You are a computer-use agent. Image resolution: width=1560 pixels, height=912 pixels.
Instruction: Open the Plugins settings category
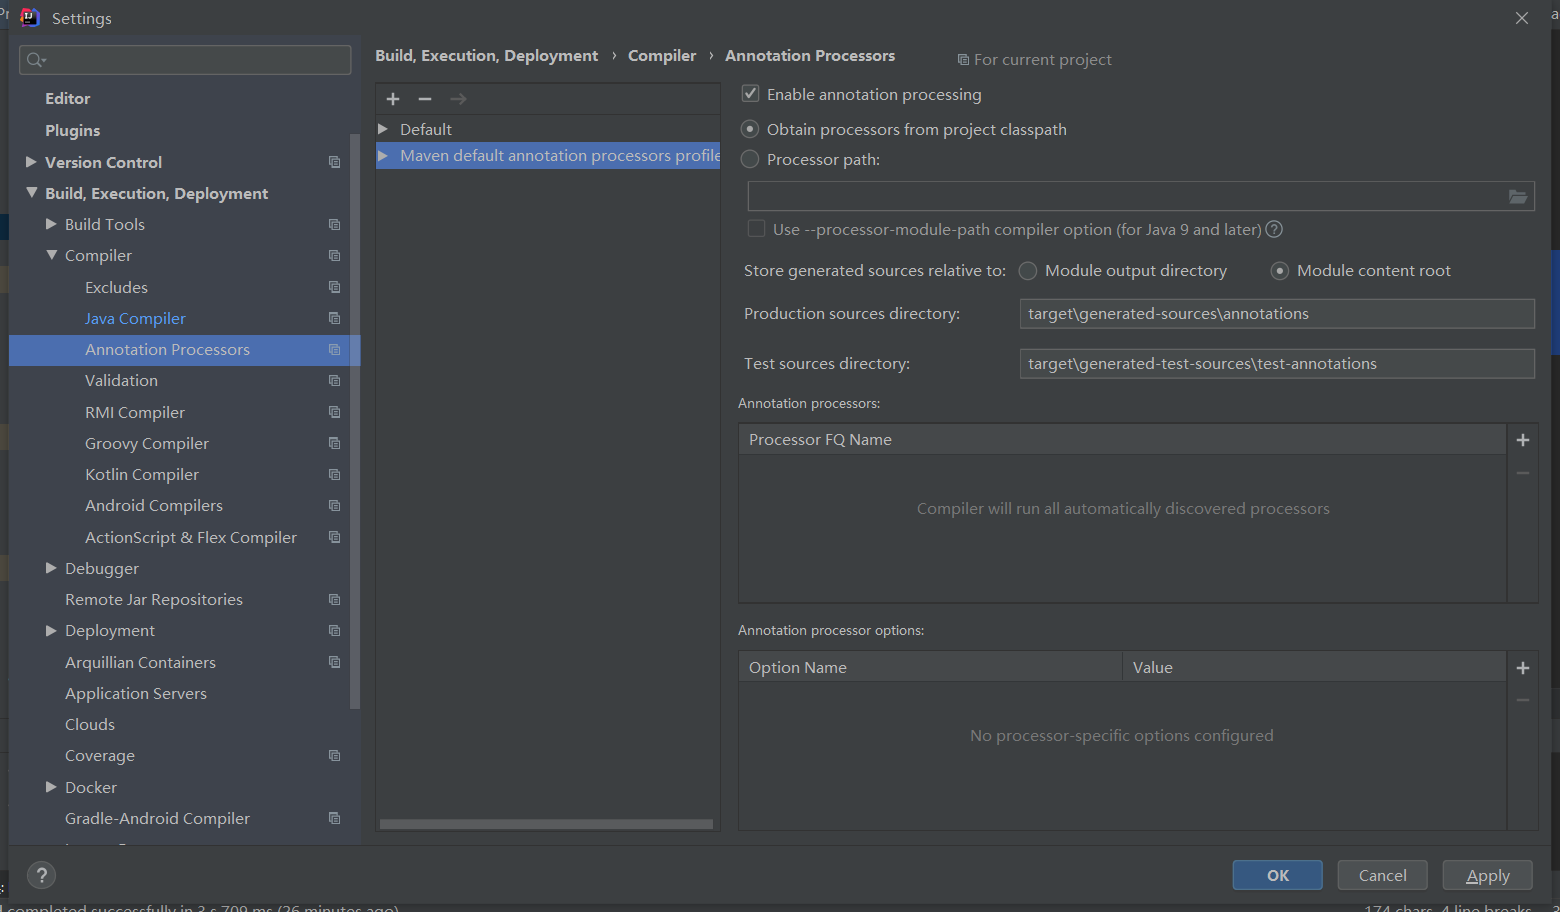point(72,131)
